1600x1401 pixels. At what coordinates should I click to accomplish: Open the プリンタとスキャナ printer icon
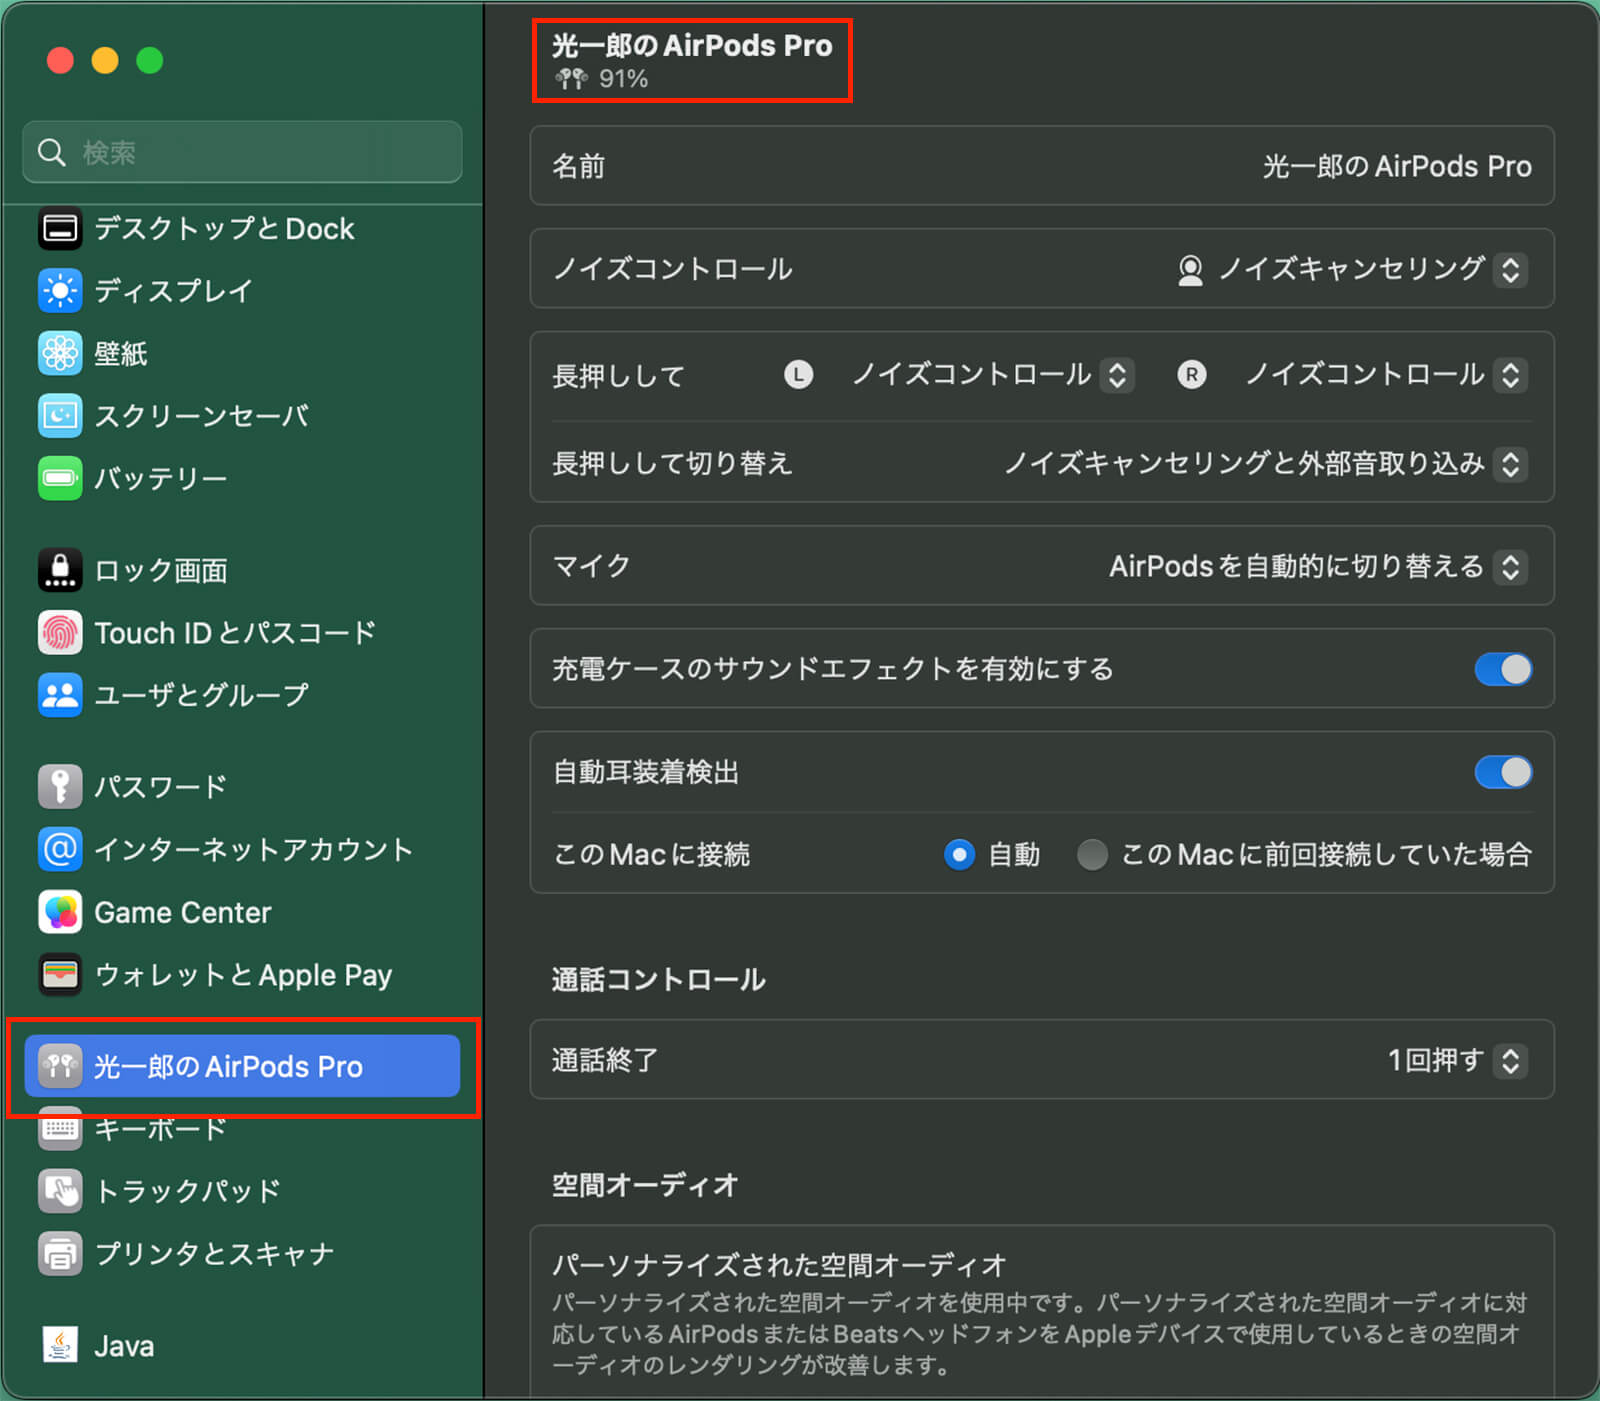[60, 1253]
